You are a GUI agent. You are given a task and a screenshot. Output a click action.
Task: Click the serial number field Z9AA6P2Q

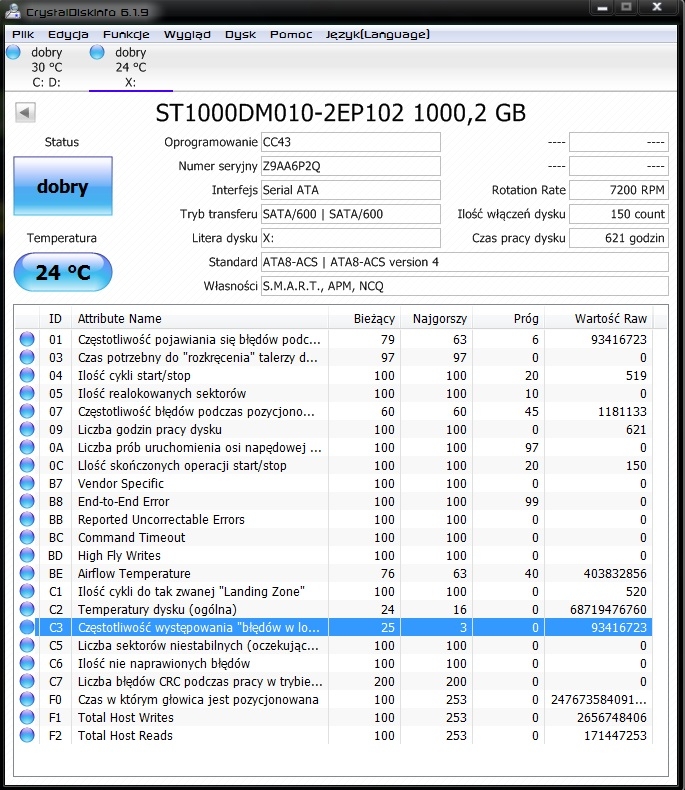tap(351, 166)
